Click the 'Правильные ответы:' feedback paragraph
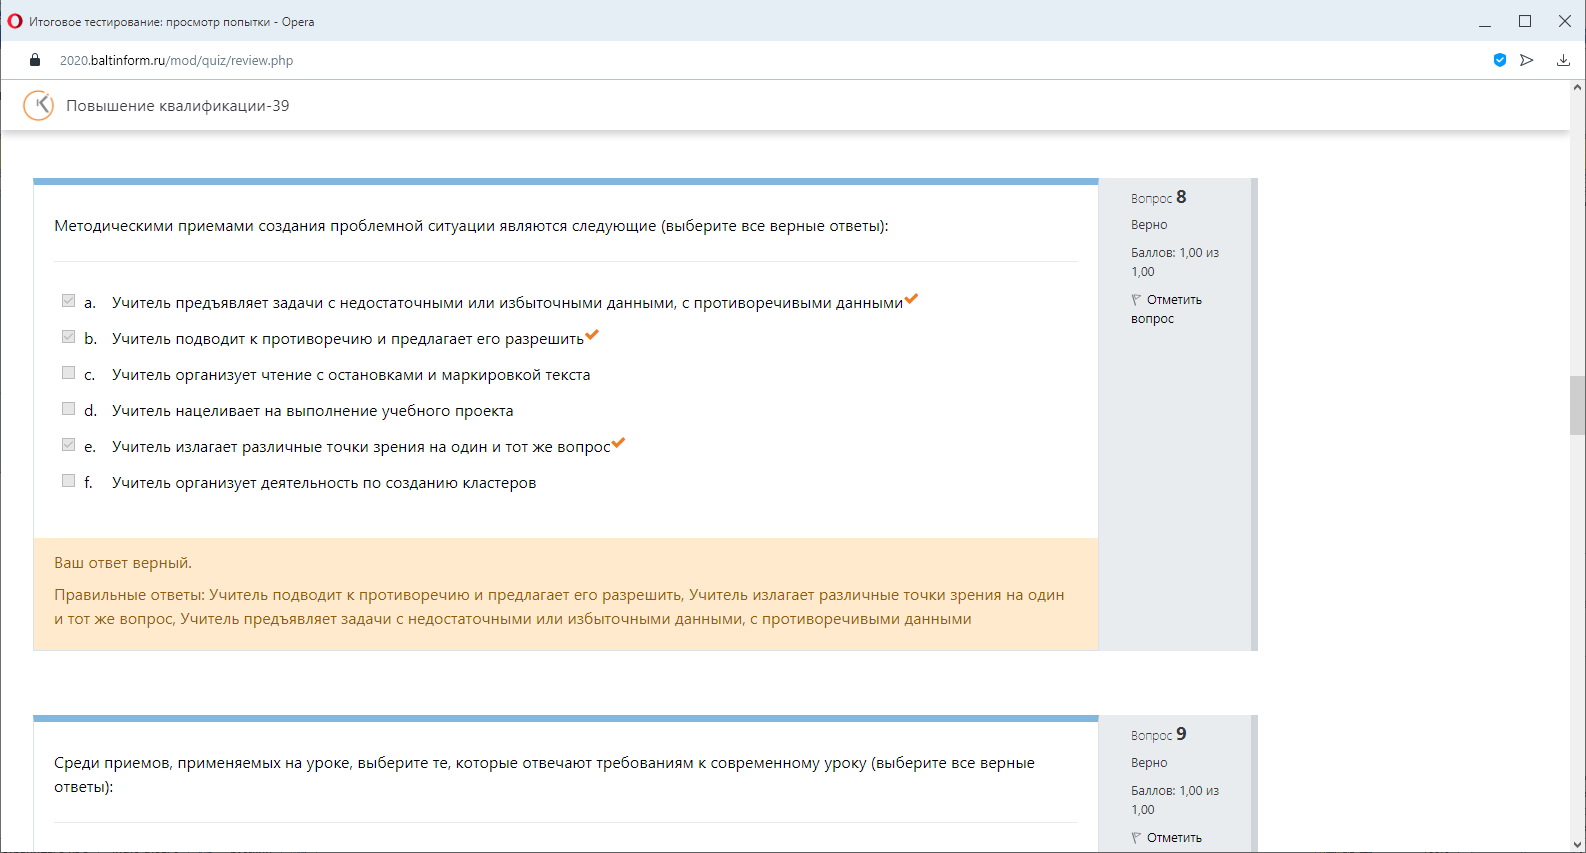The width and height of the screenshot is (1586, 853). (559, 607)
